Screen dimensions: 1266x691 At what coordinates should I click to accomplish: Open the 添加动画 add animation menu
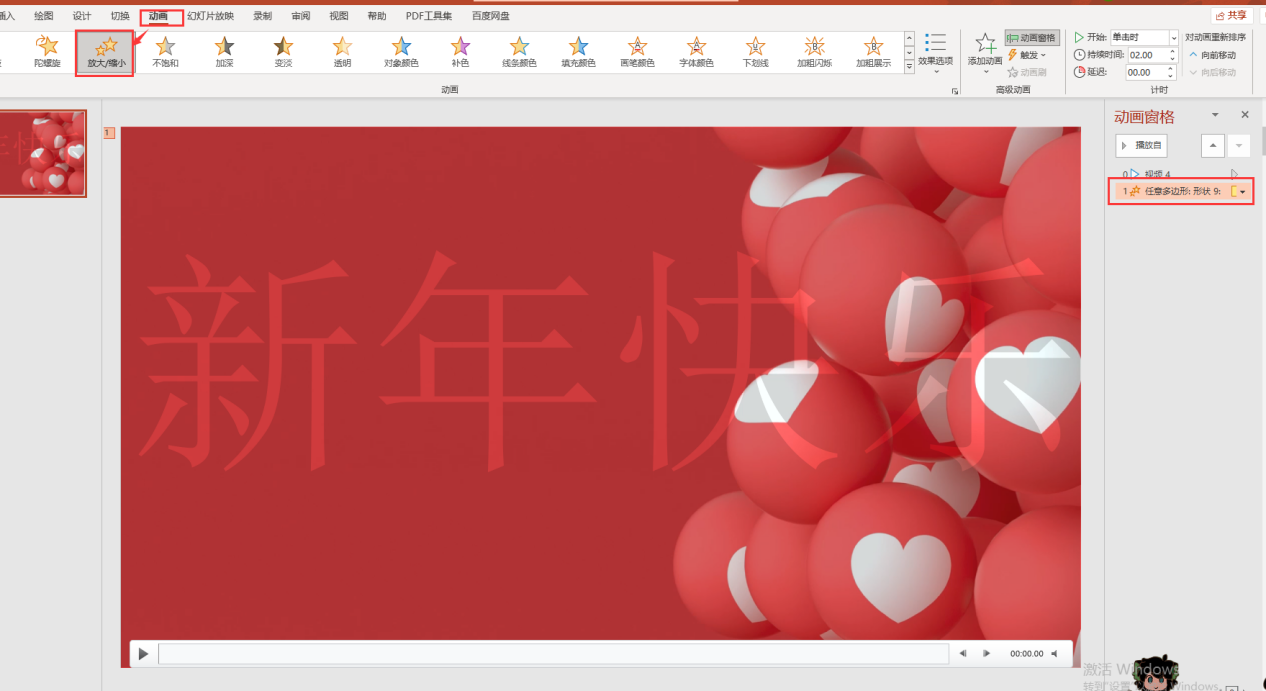point(985,52)
